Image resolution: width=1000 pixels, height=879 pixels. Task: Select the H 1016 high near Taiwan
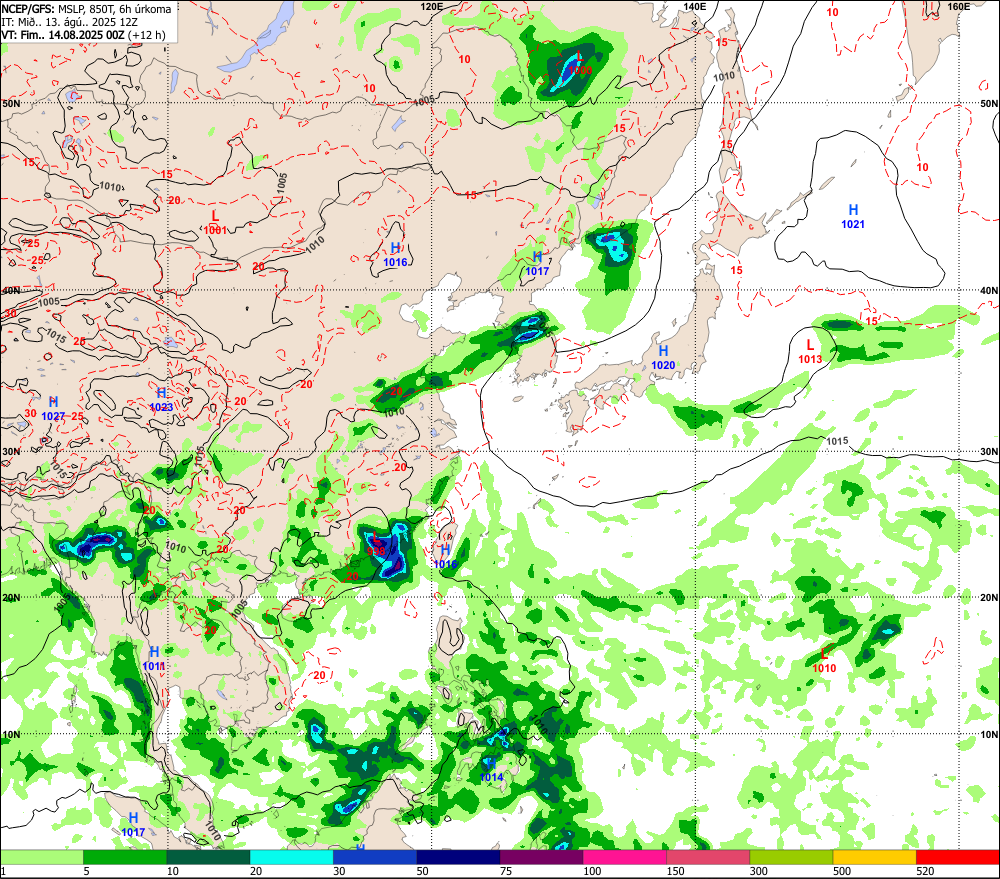click(x=445, y=557)
